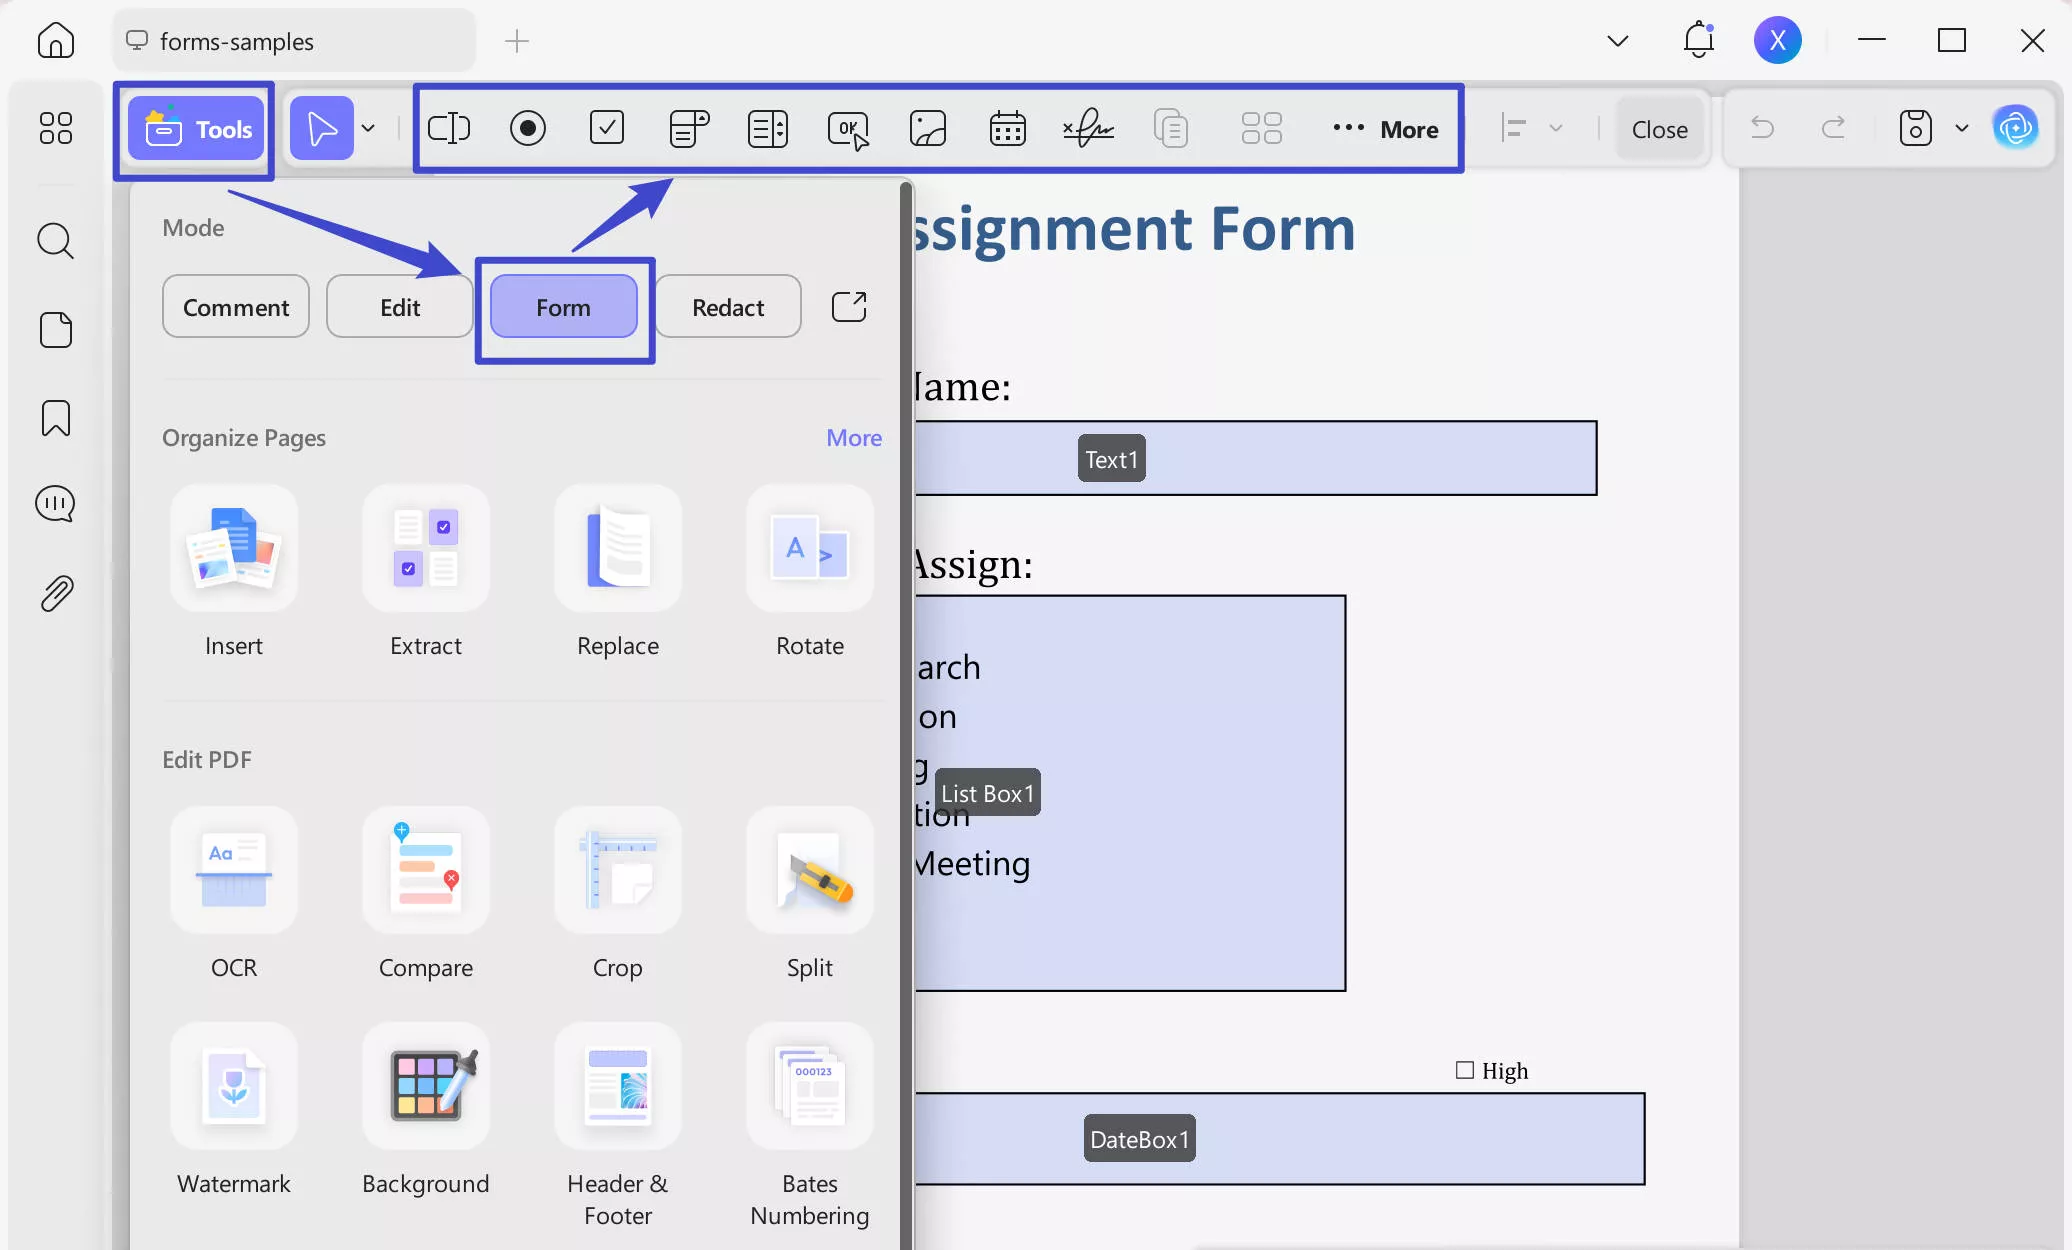This screenshot has height=1250, width=2072.
Task: Switch to Redact mode
Action: point(728,306)
